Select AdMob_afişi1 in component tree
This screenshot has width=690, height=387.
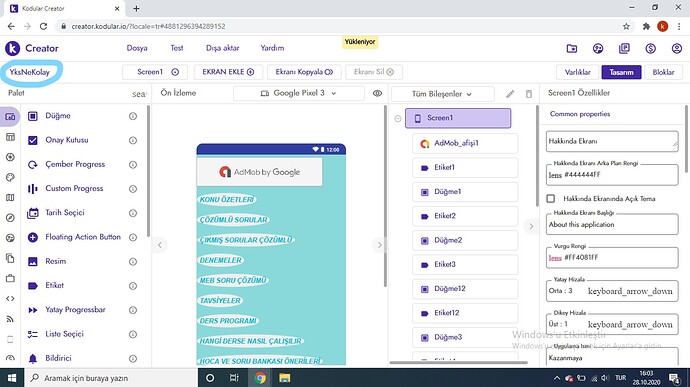(465, 143)
